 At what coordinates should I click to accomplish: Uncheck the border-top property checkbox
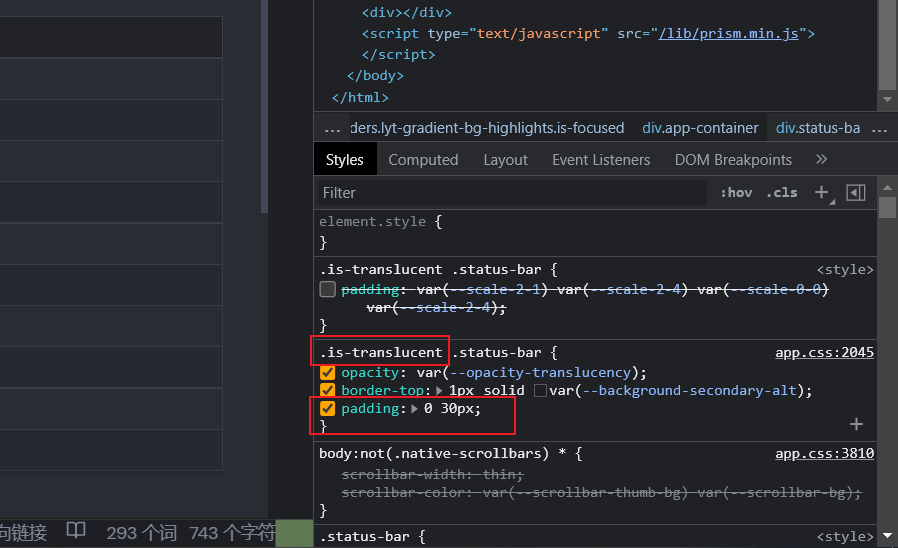coord(328,391)
